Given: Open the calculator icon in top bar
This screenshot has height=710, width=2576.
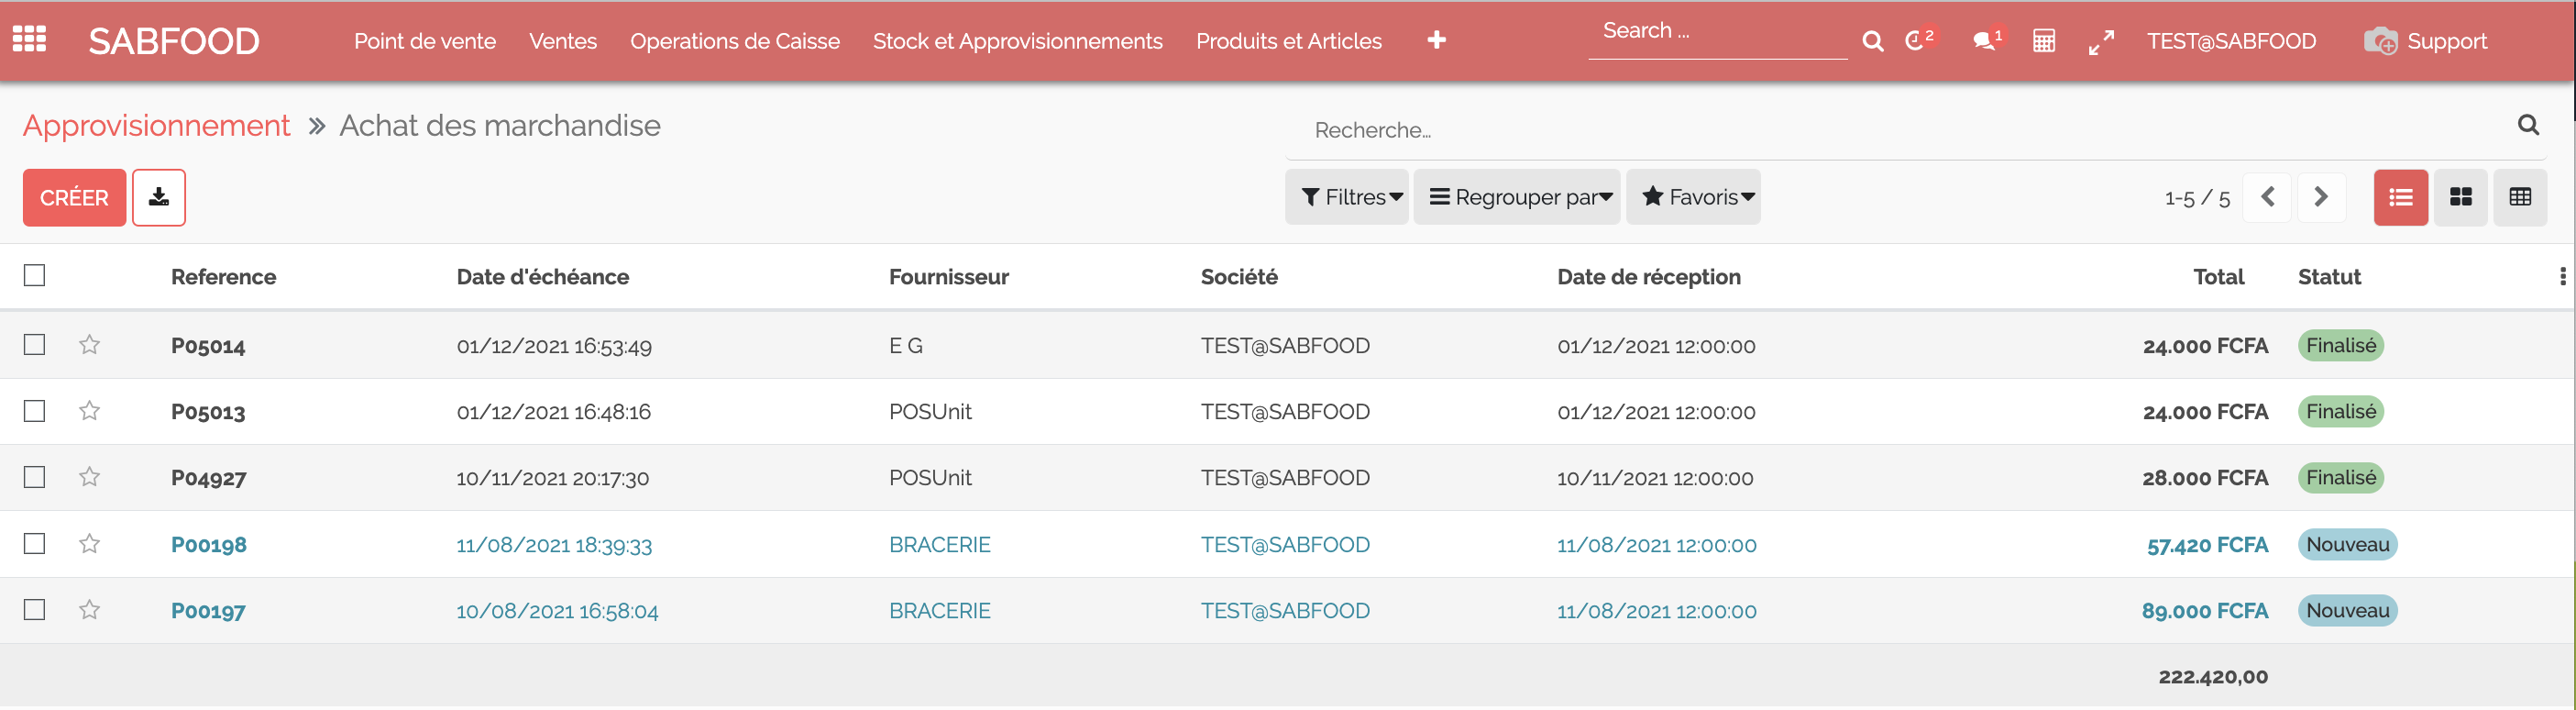Looking at the screenshot, I should 2044,41.
